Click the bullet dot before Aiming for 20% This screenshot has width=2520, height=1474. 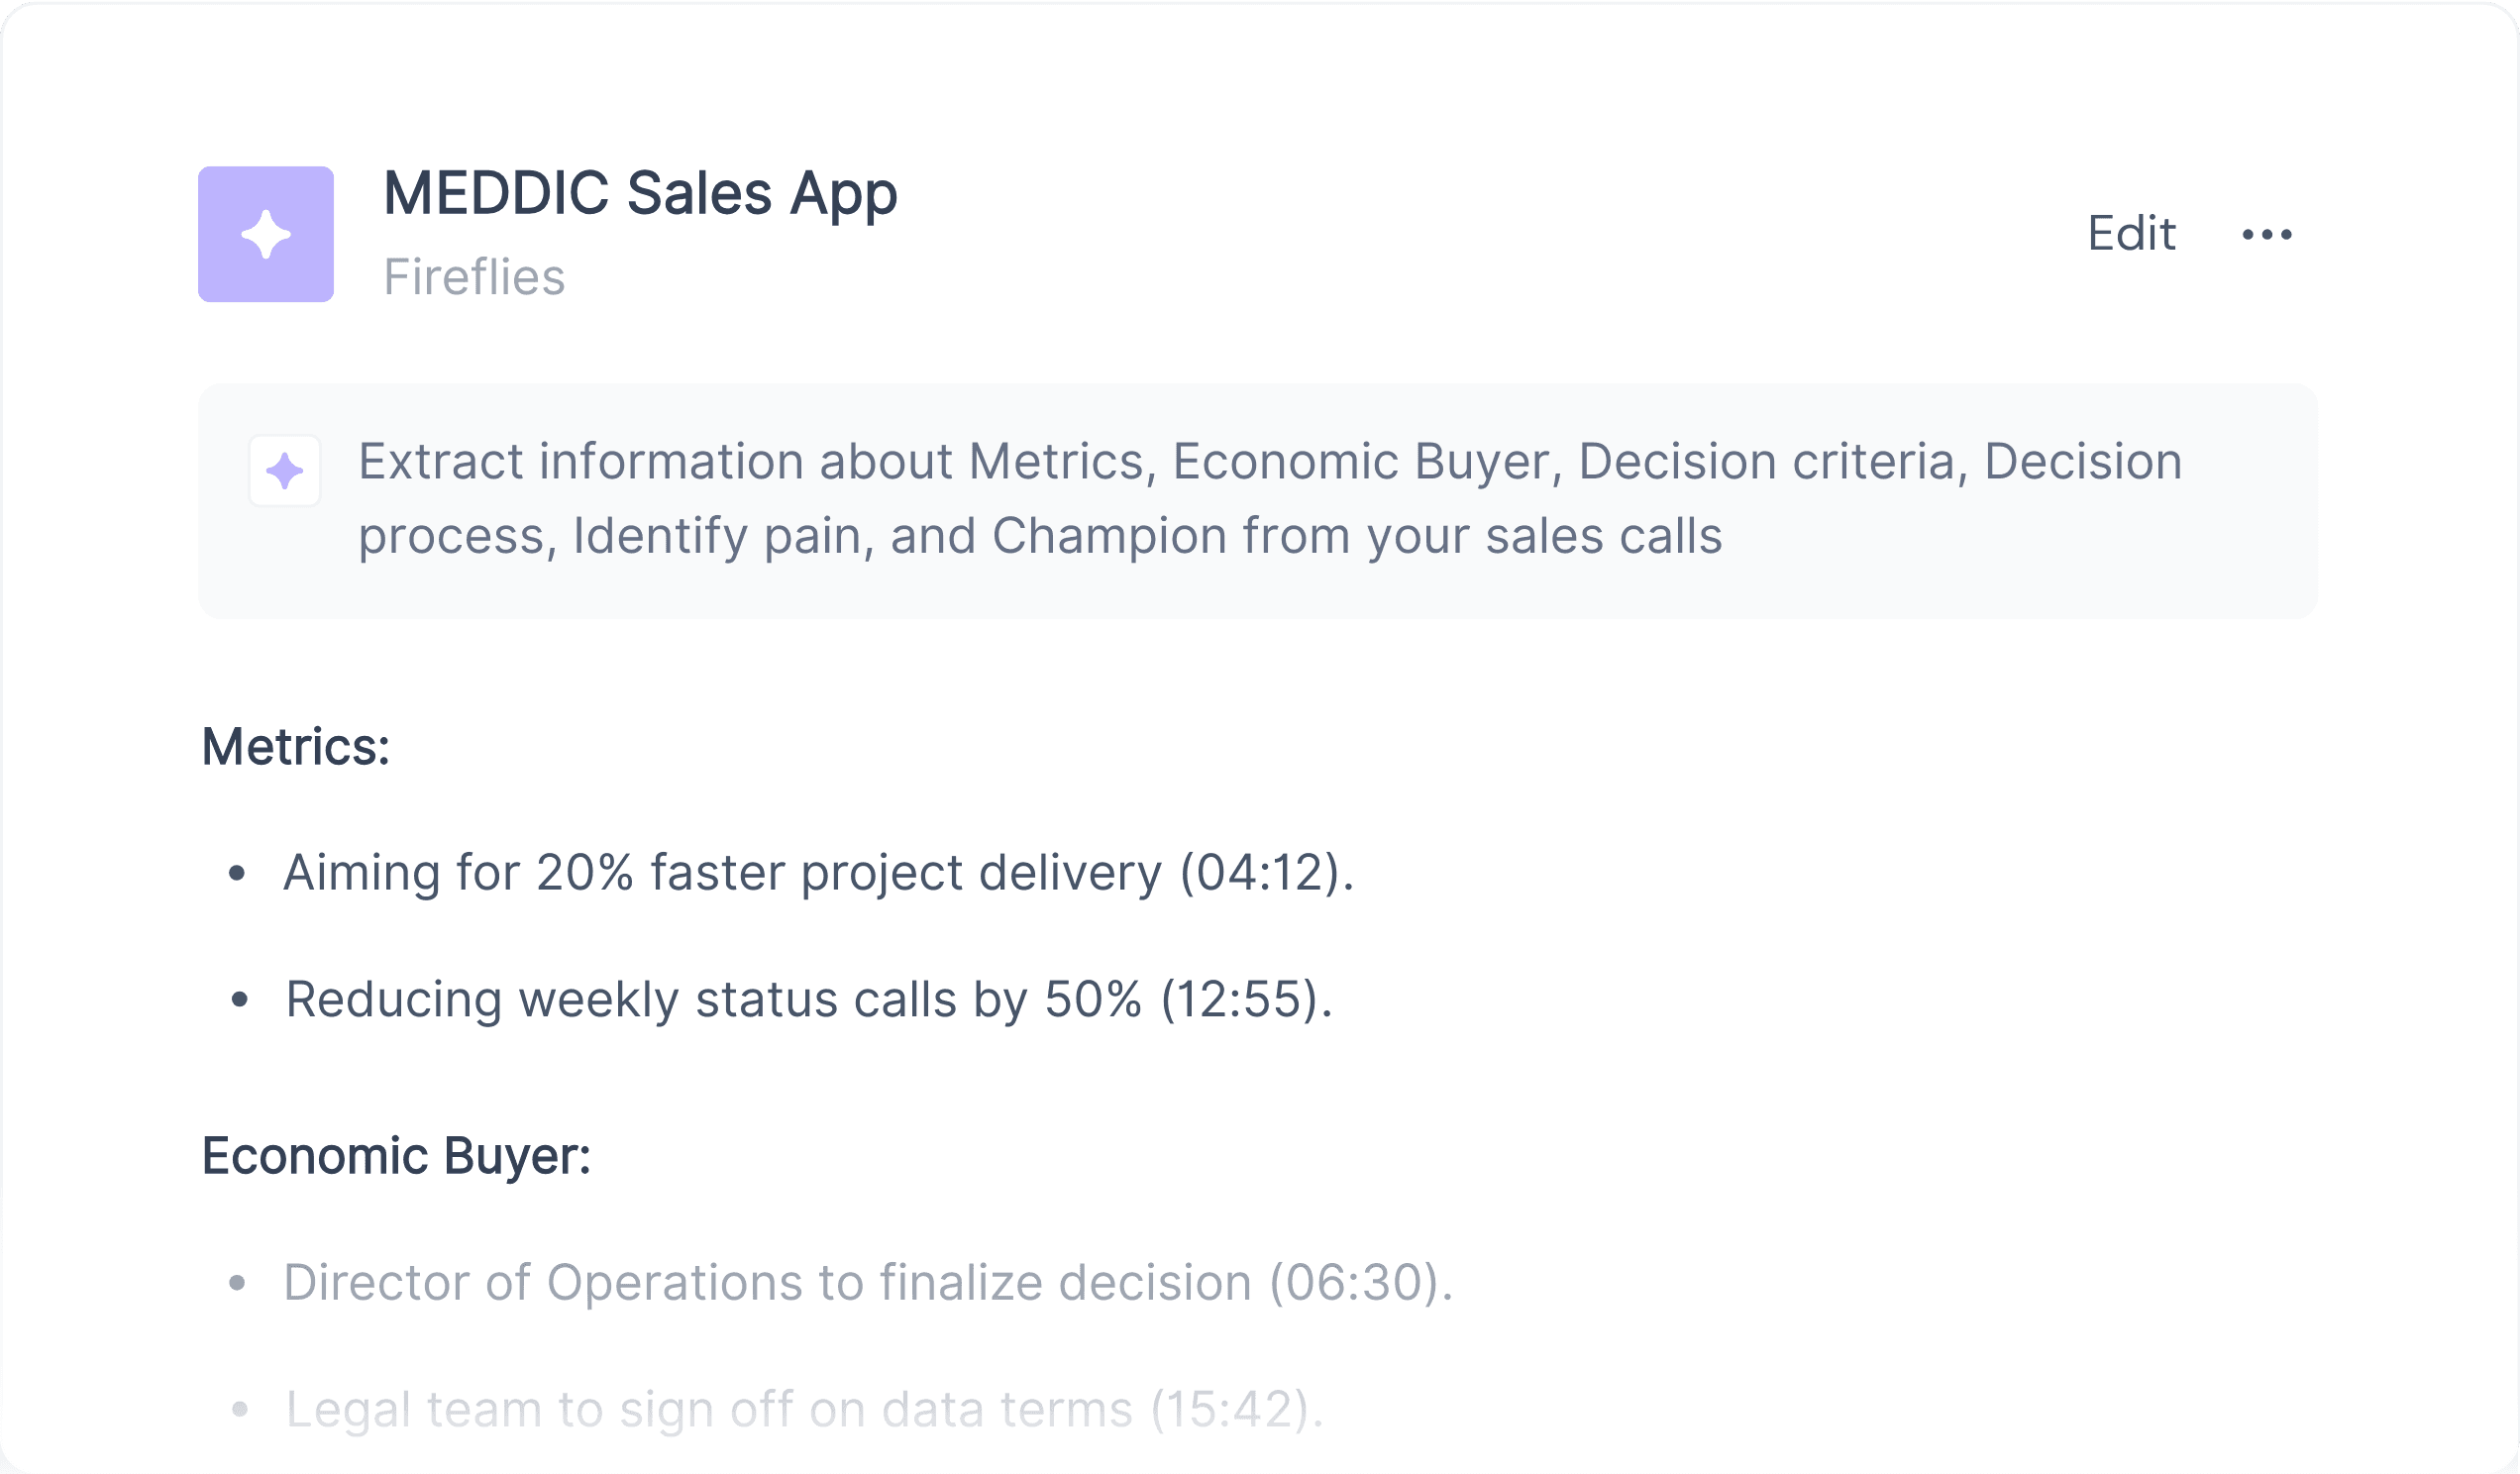237,874
